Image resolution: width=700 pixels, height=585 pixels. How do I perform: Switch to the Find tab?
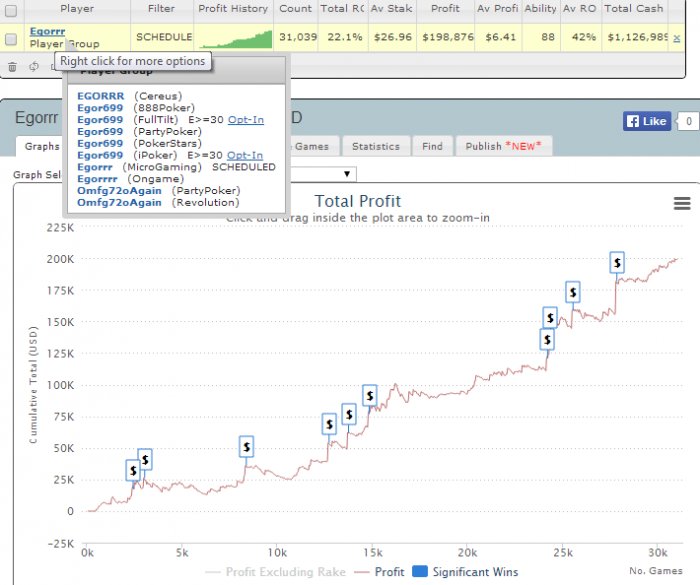432,146
